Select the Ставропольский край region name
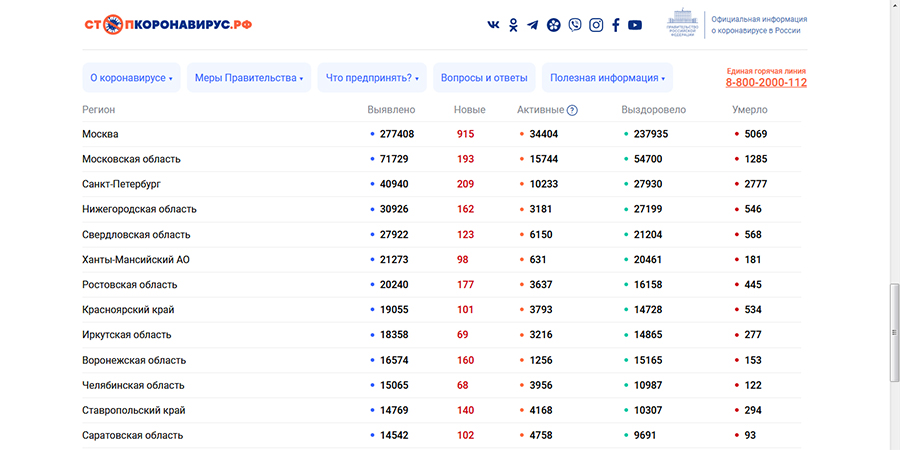Viewport: 900px width, 450px height. click(x=134, y=410)
